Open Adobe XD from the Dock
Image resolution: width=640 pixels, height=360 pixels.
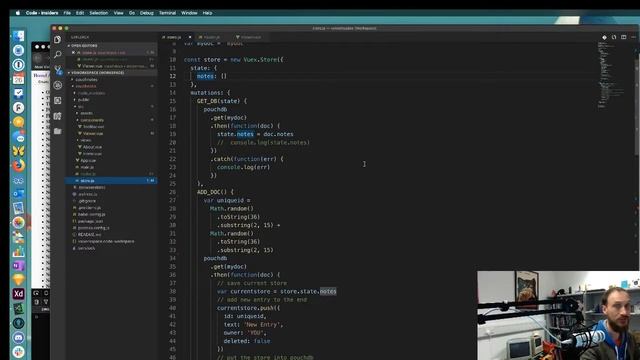[x=18, y=294]
